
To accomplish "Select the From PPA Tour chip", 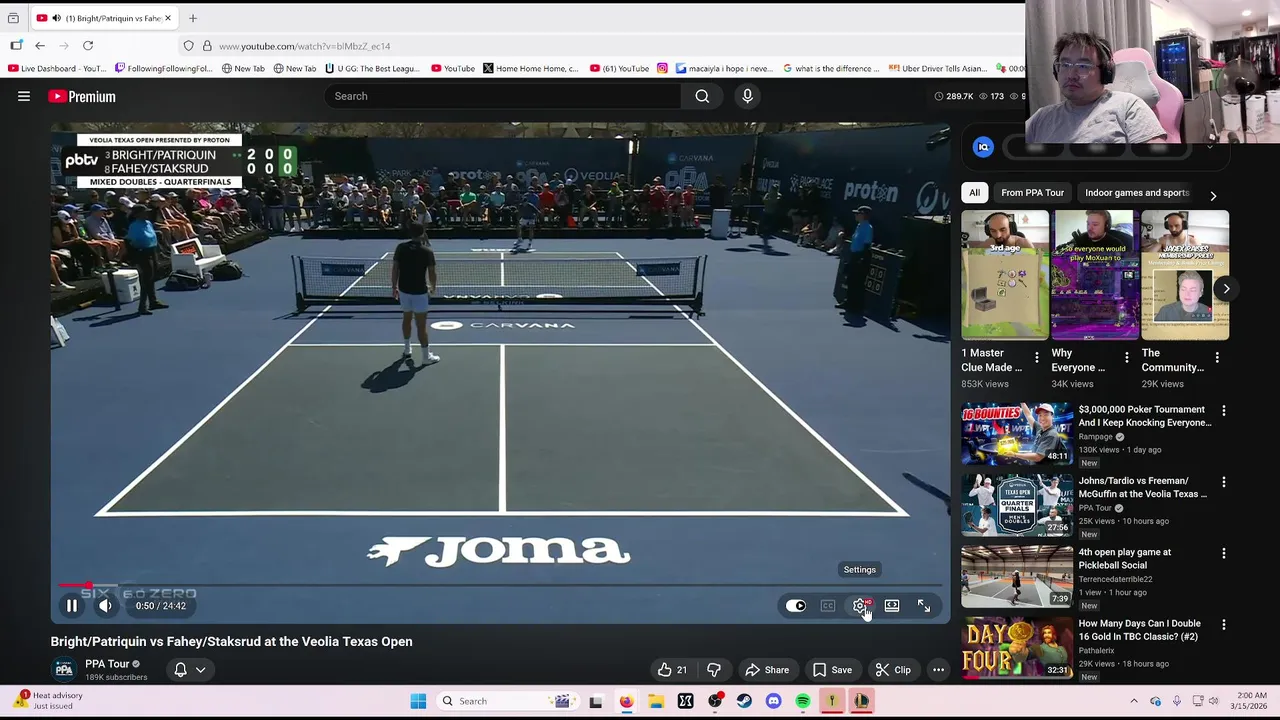I will pos(1032,193).
